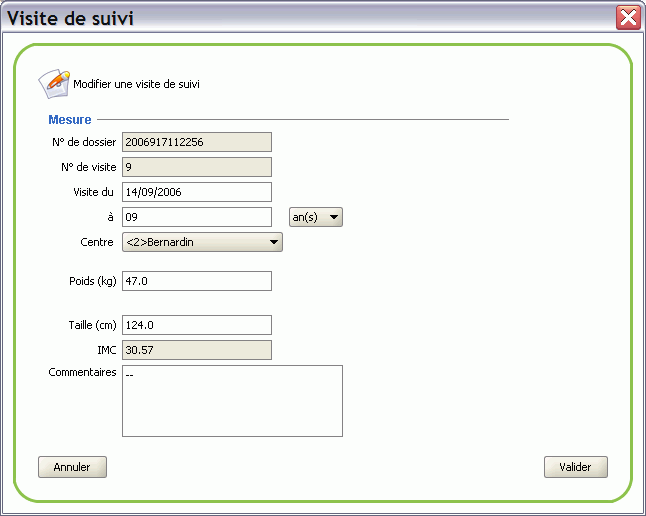Close the Visite de suivi window
The height and width of the screenshot is (516, 646).
click(x=628, y=17)
